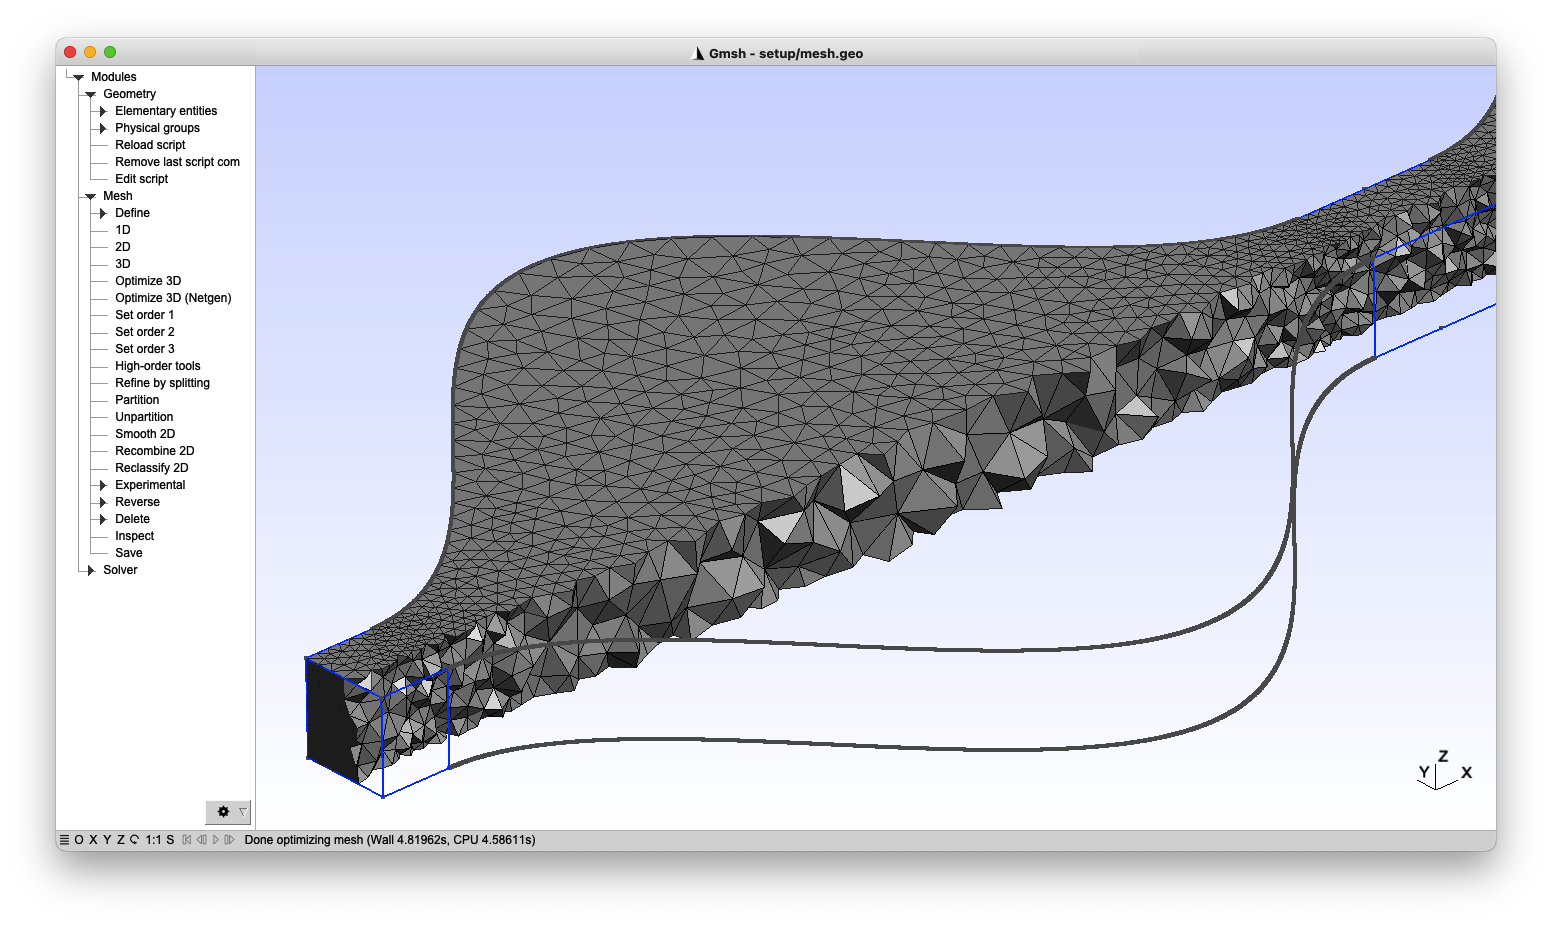Toggle mouse selection with S button
Image resolution: width=1552 pixels, height=925 pixels.
point(170,840)
